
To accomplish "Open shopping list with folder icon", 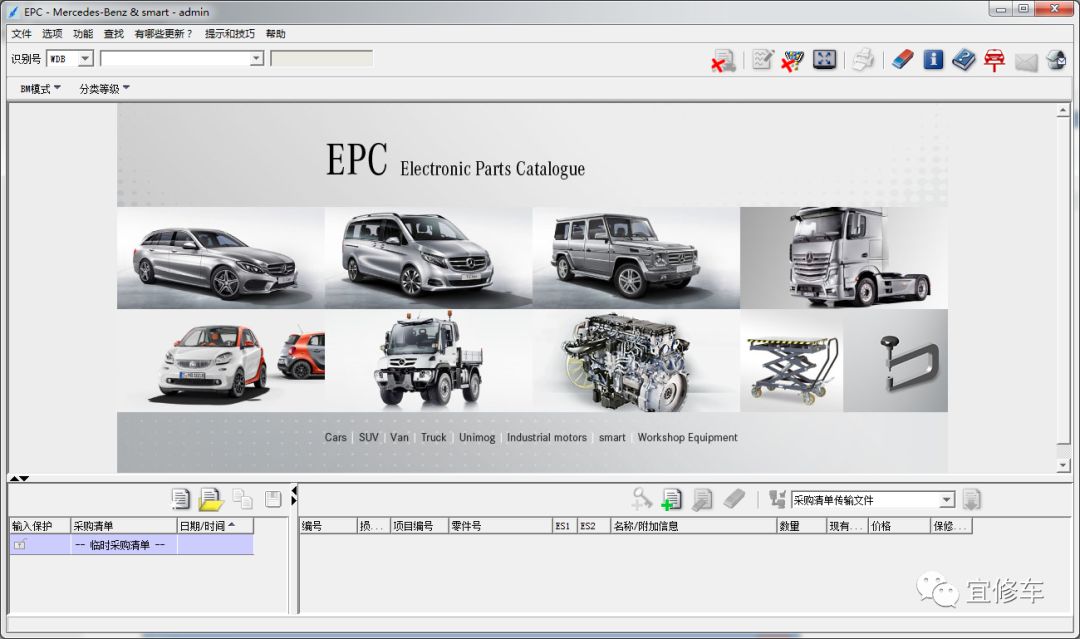I will coord(211,499).
